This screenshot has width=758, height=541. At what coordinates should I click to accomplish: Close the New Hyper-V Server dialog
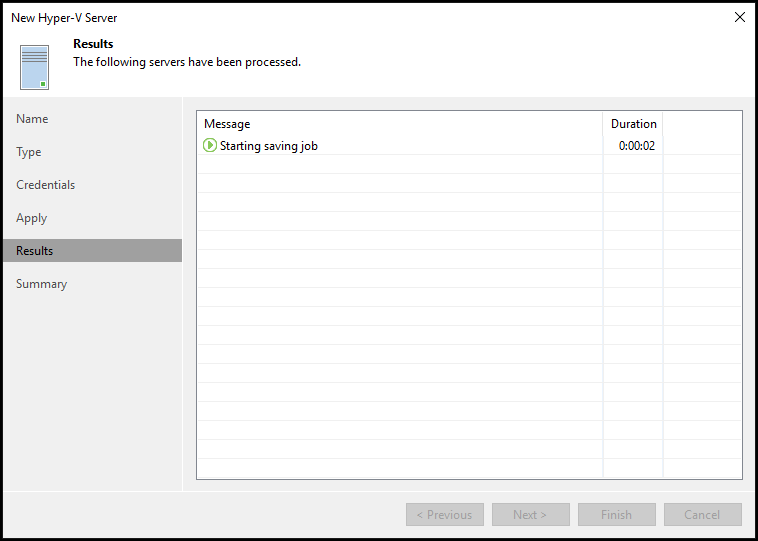coord(740,17)
